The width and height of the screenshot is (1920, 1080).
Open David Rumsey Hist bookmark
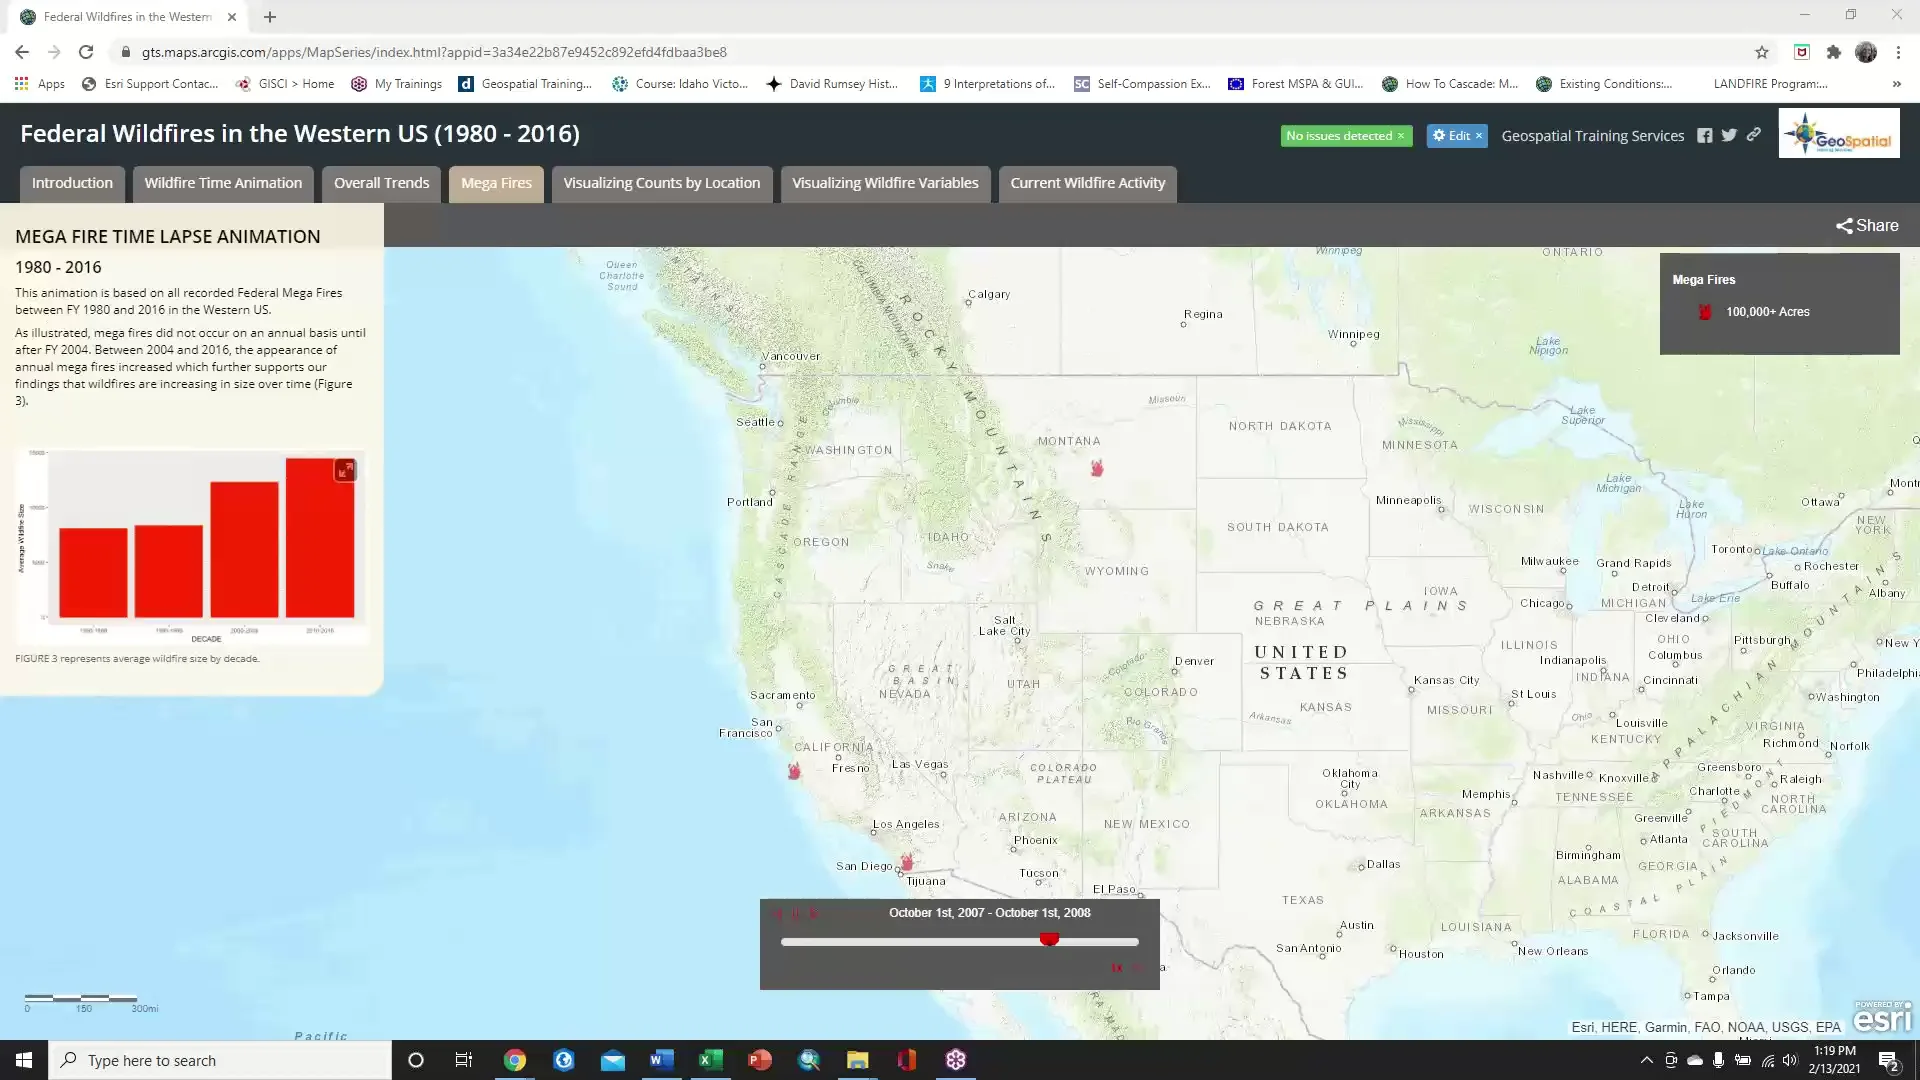coord(832,84)
